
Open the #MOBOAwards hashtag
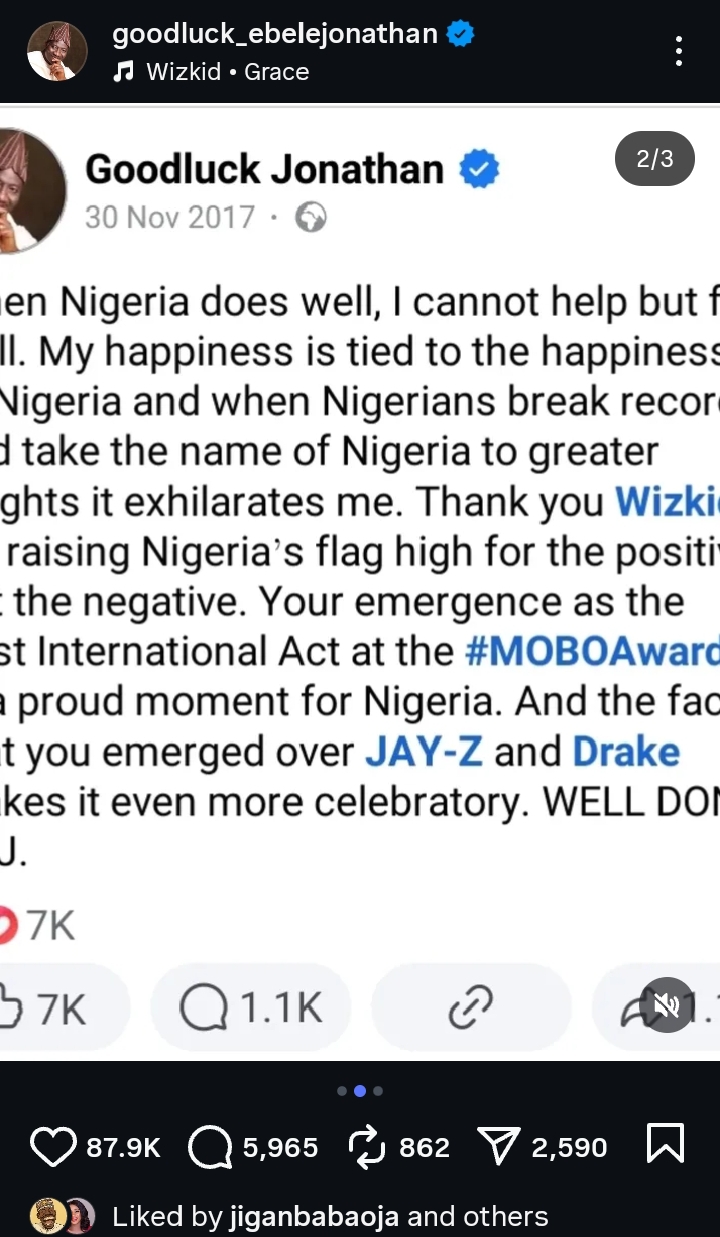pos(592,652)
